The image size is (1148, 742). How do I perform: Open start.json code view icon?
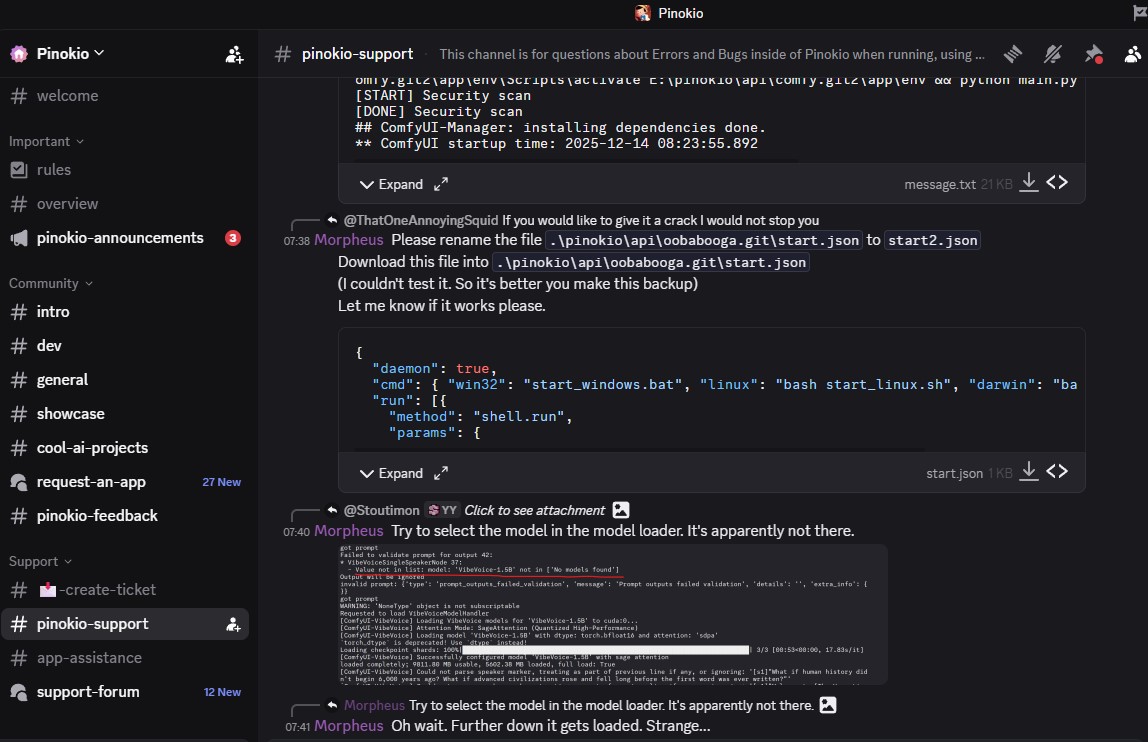click(x=1057, y=471)
